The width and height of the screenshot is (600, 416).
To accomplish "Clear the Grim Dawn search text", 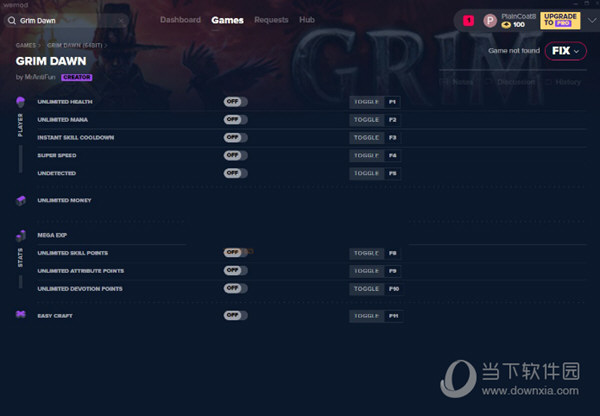I will (x=121, y=20).
